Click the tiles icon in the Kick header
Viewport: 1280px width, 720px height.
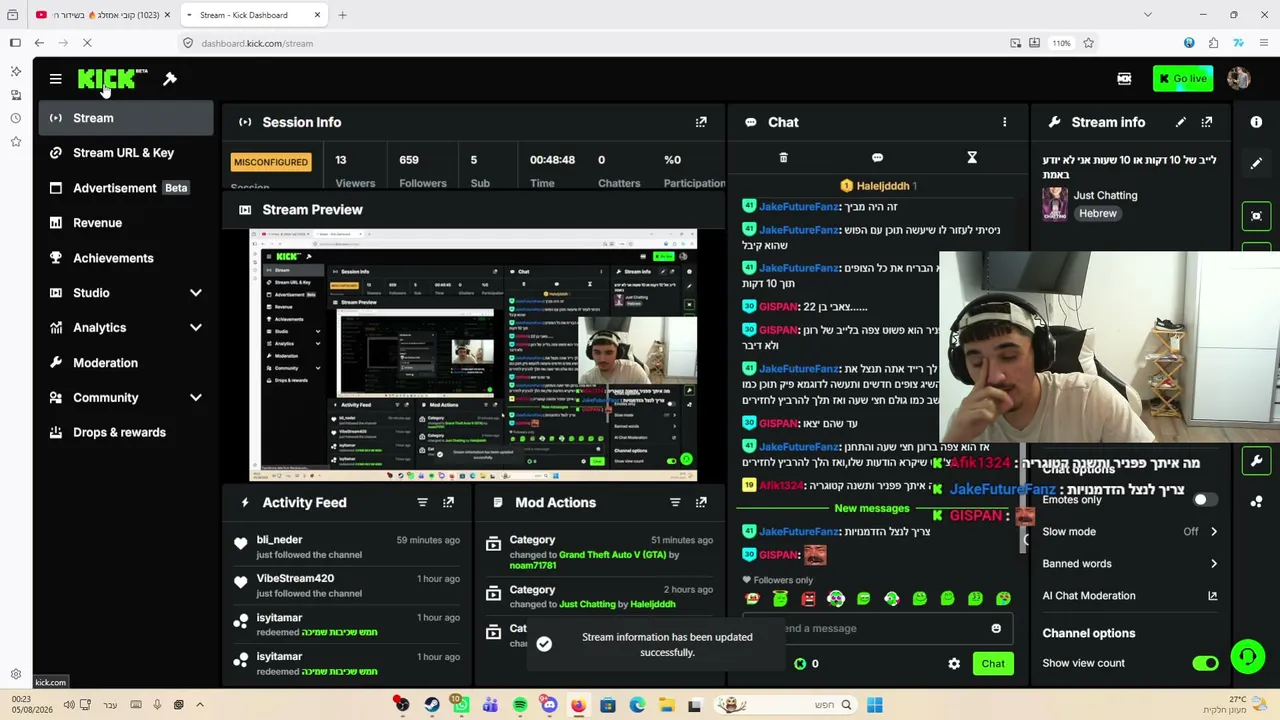coord(1124,79)
